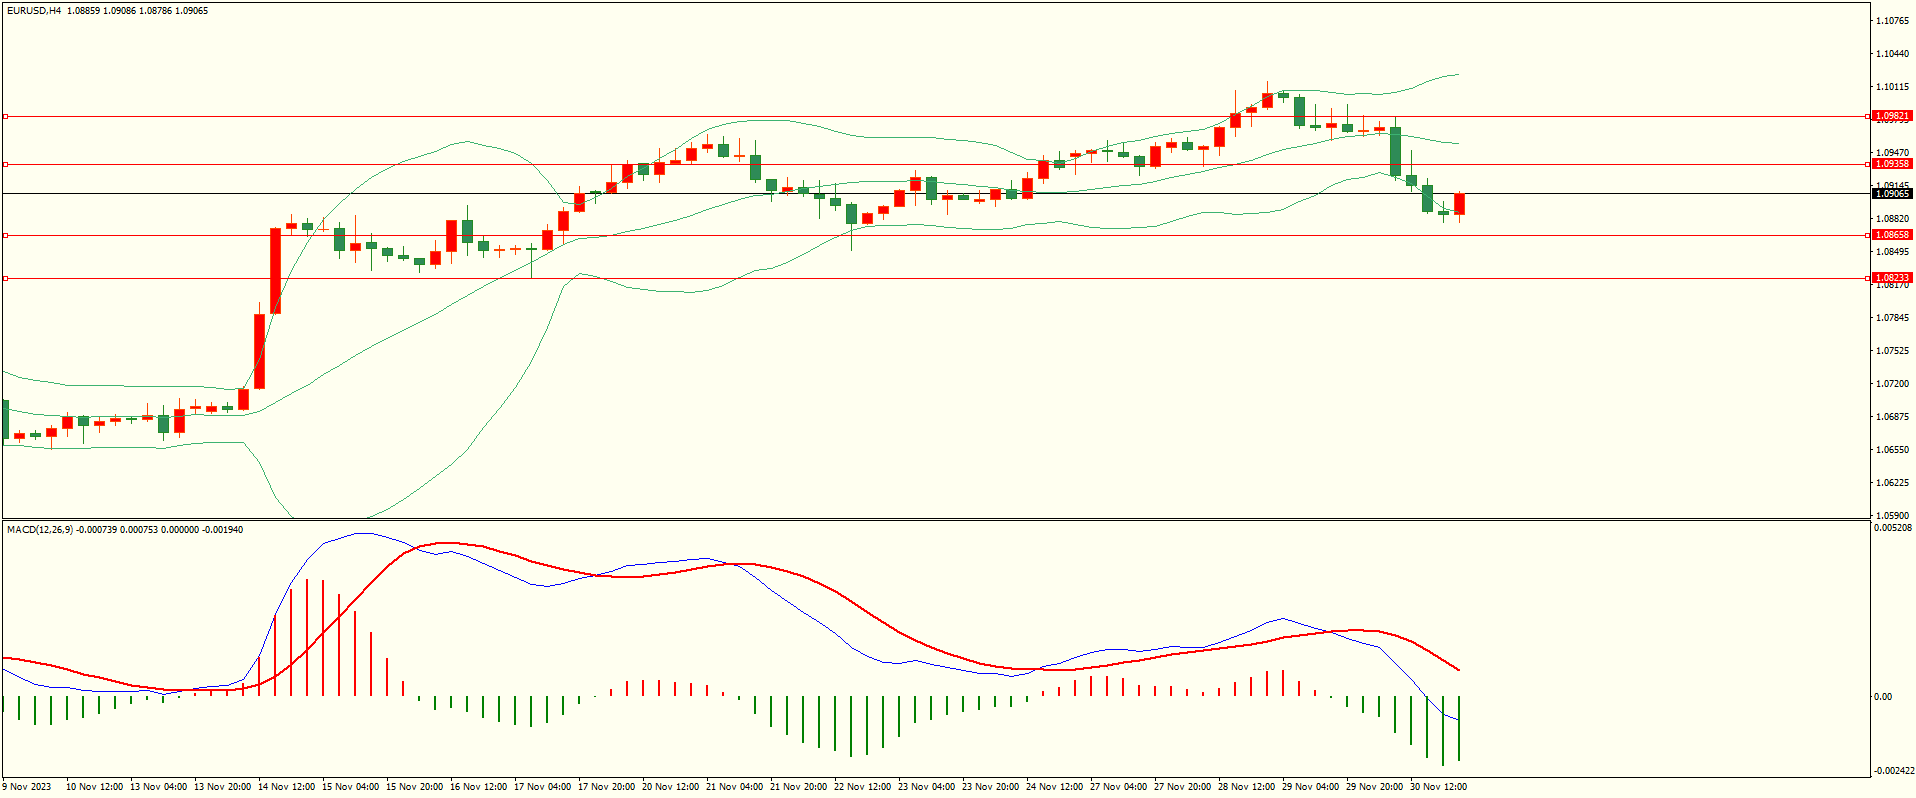Click the 28 Nov 12:00 time label
Viewport: 1916px width, 798px height.
(x=1246, y=787)
